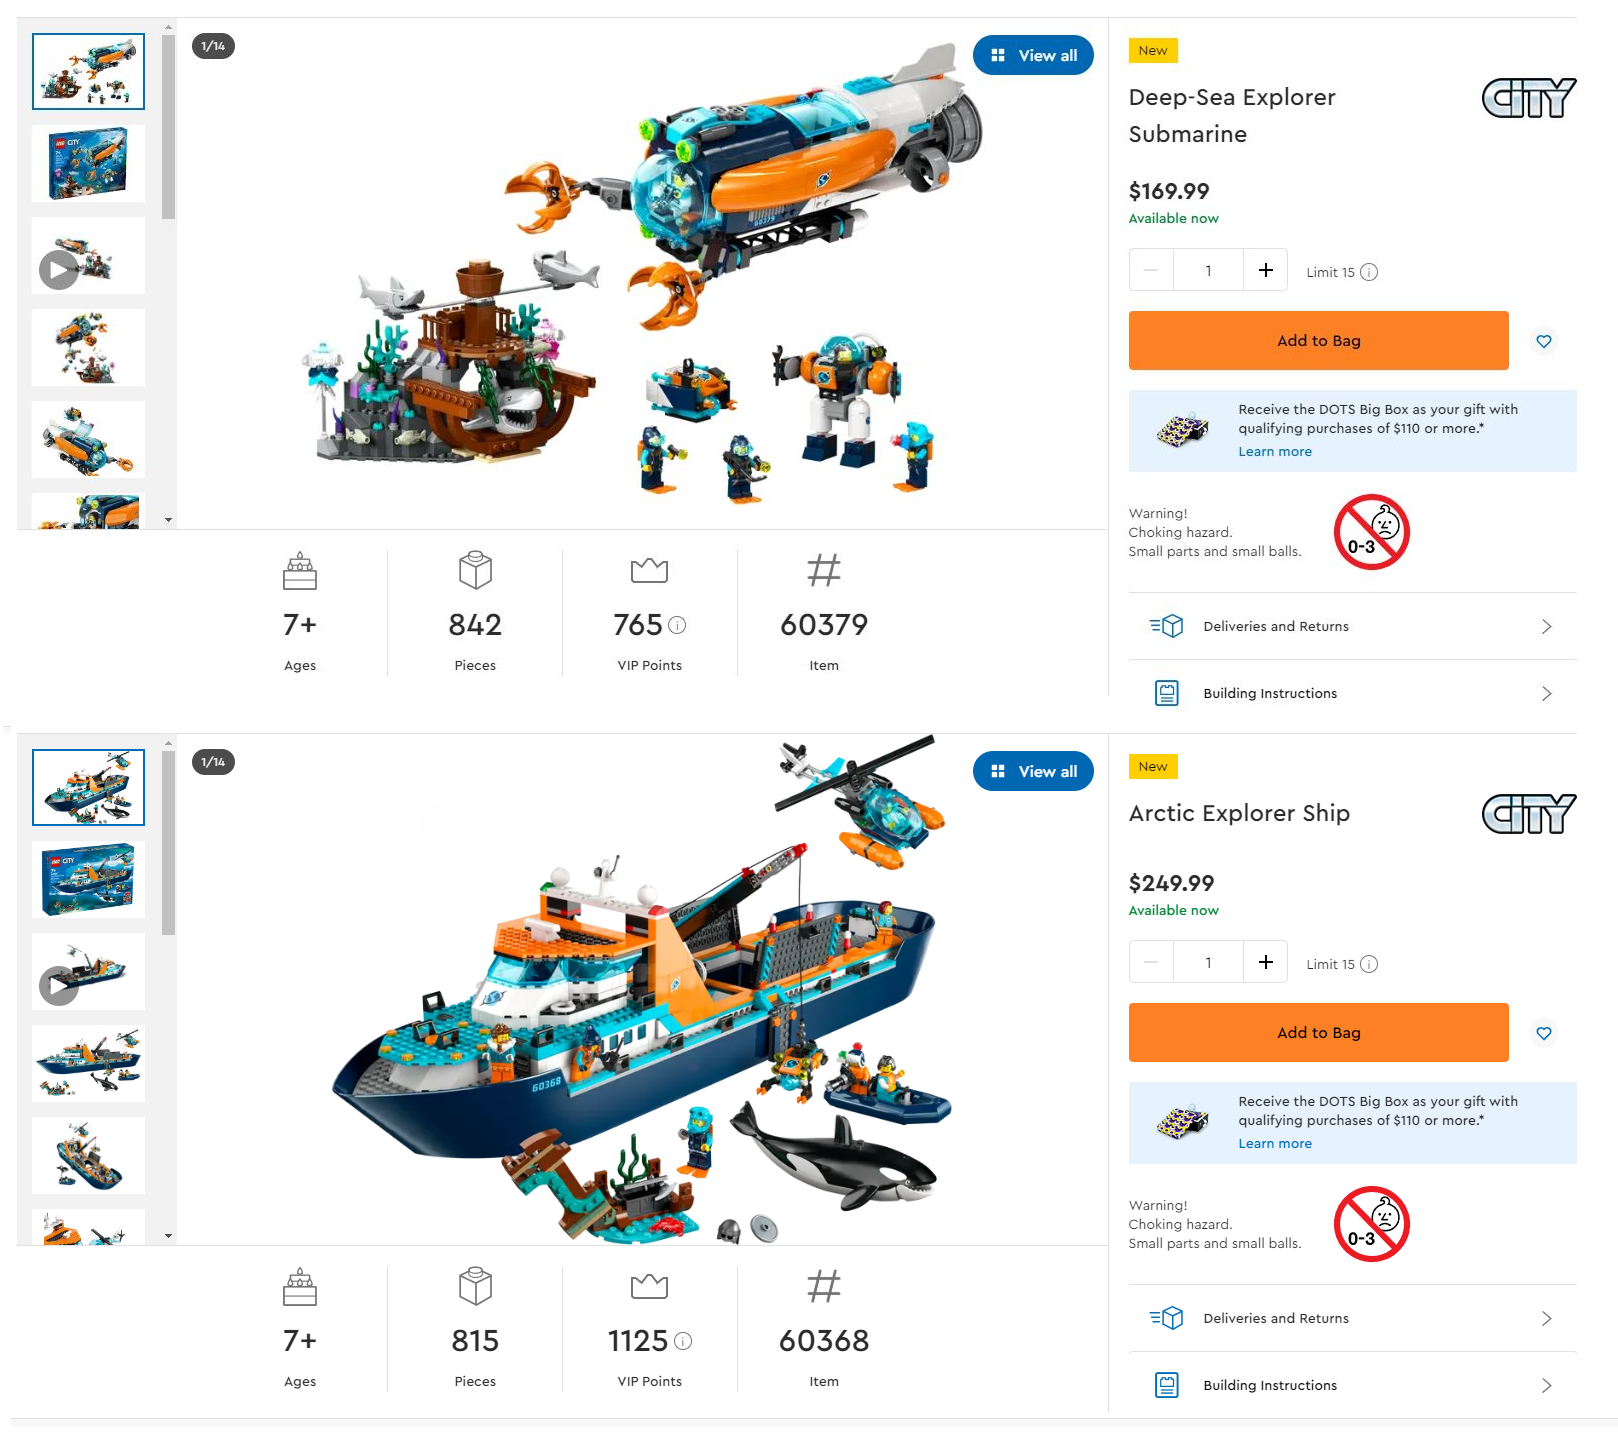
Task: Expand Deliveries and Returns for Arctic Ship
Action: pos(1352,1318)
